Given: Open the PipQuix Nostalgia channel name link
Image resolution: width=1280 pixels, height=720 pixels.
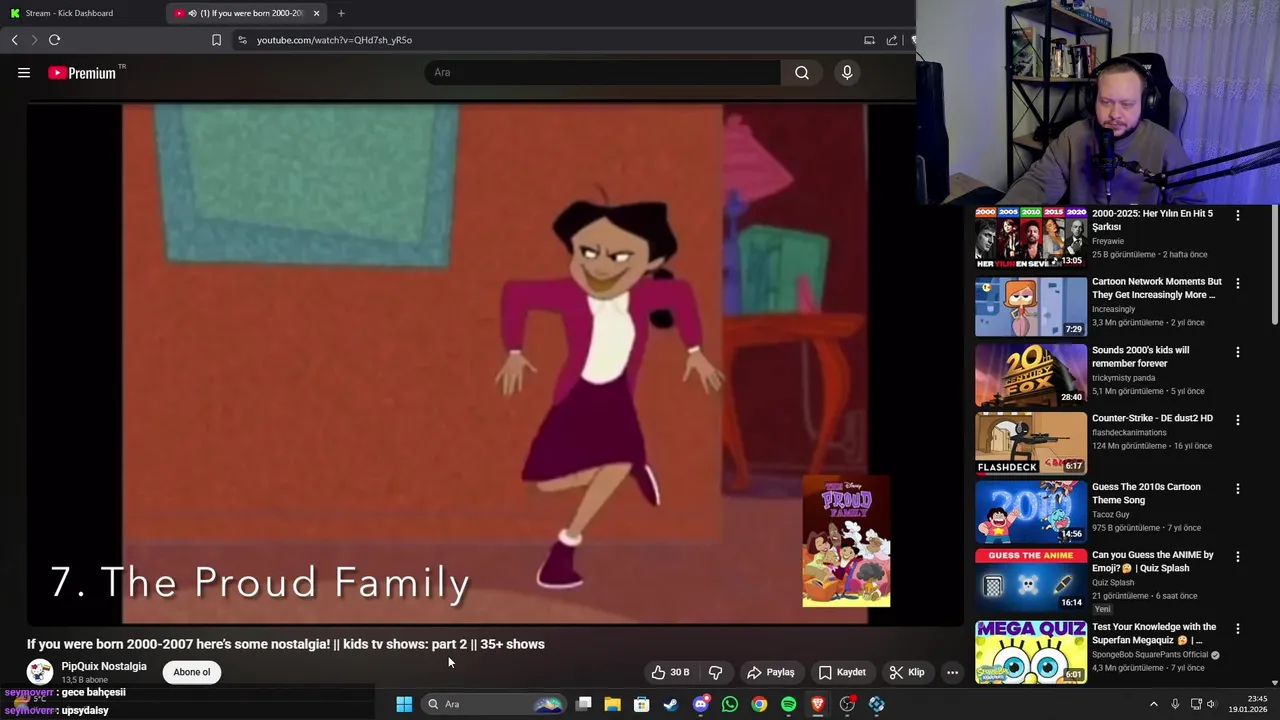Looking at the screenshot, I should coord(104,666).
